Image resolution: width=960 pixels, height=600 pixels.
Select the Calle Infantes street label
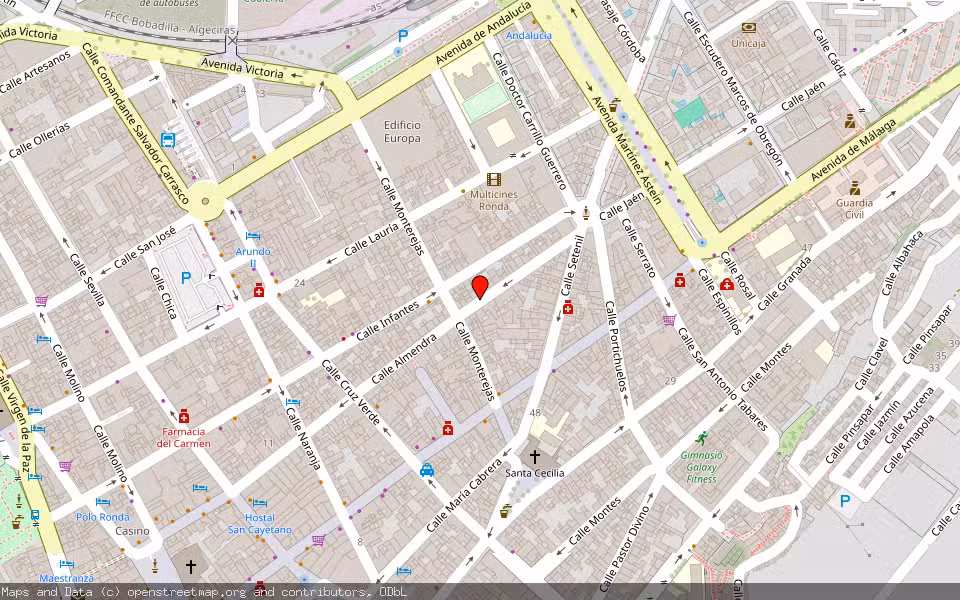click(x=388, y=320)
